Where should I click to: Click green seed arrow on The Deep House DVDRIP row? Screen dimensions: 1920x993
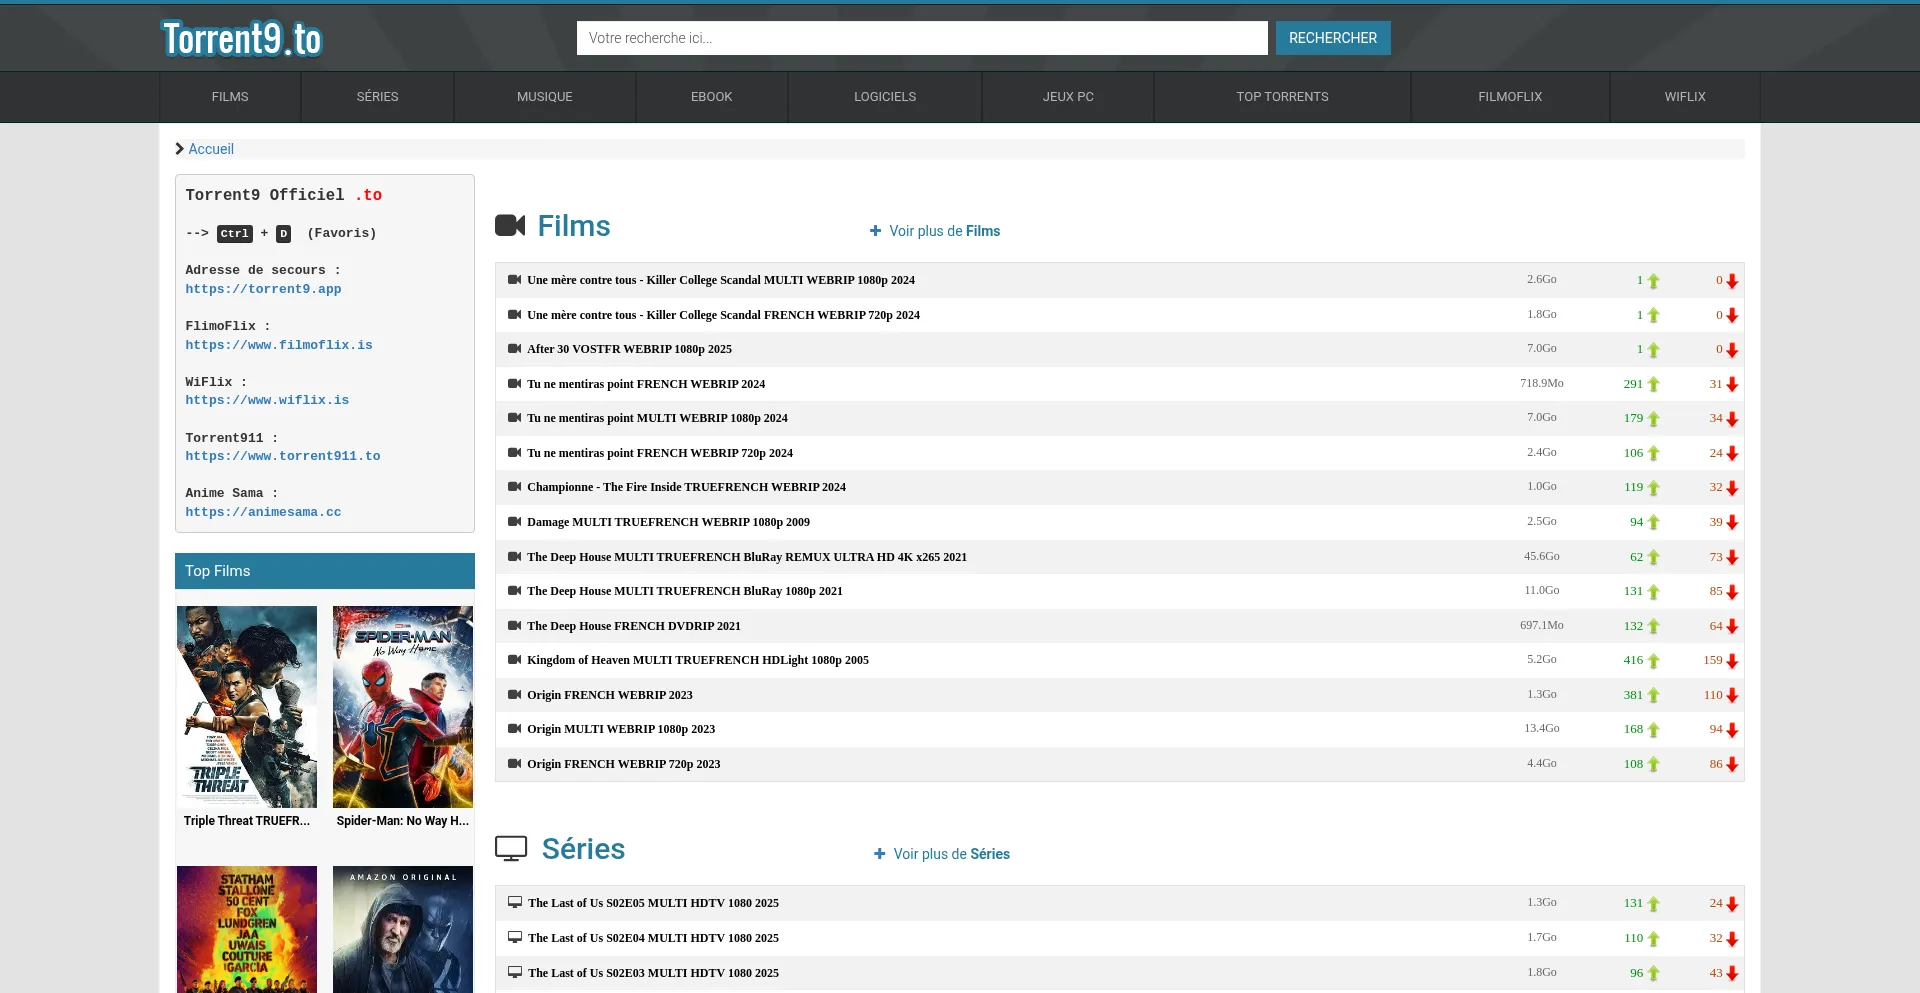point(1654,627)
